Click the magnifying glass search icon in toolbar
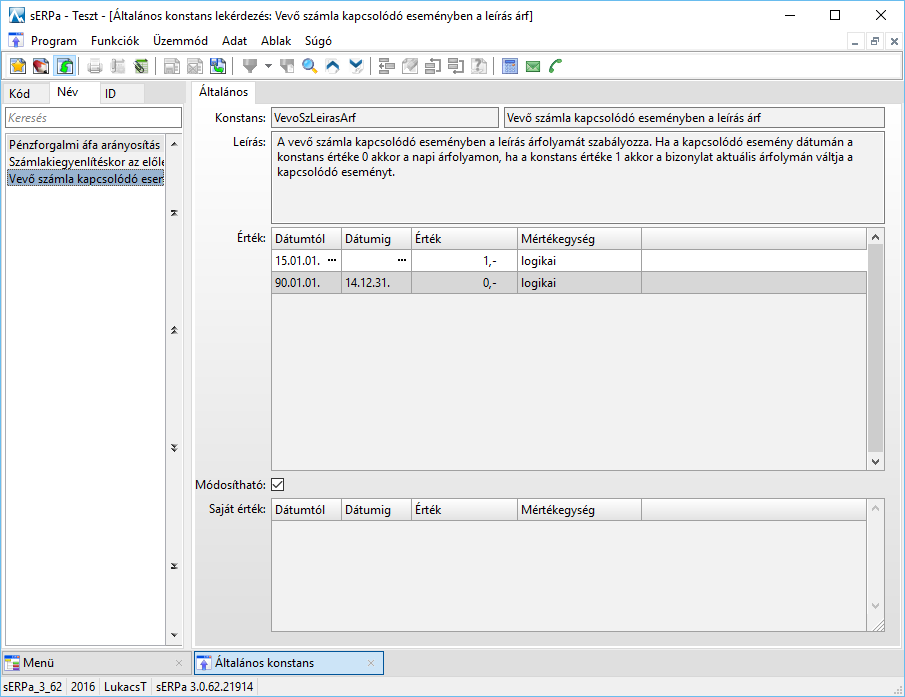The height and width of the screenshot is (697, 905). pos(310,67)
